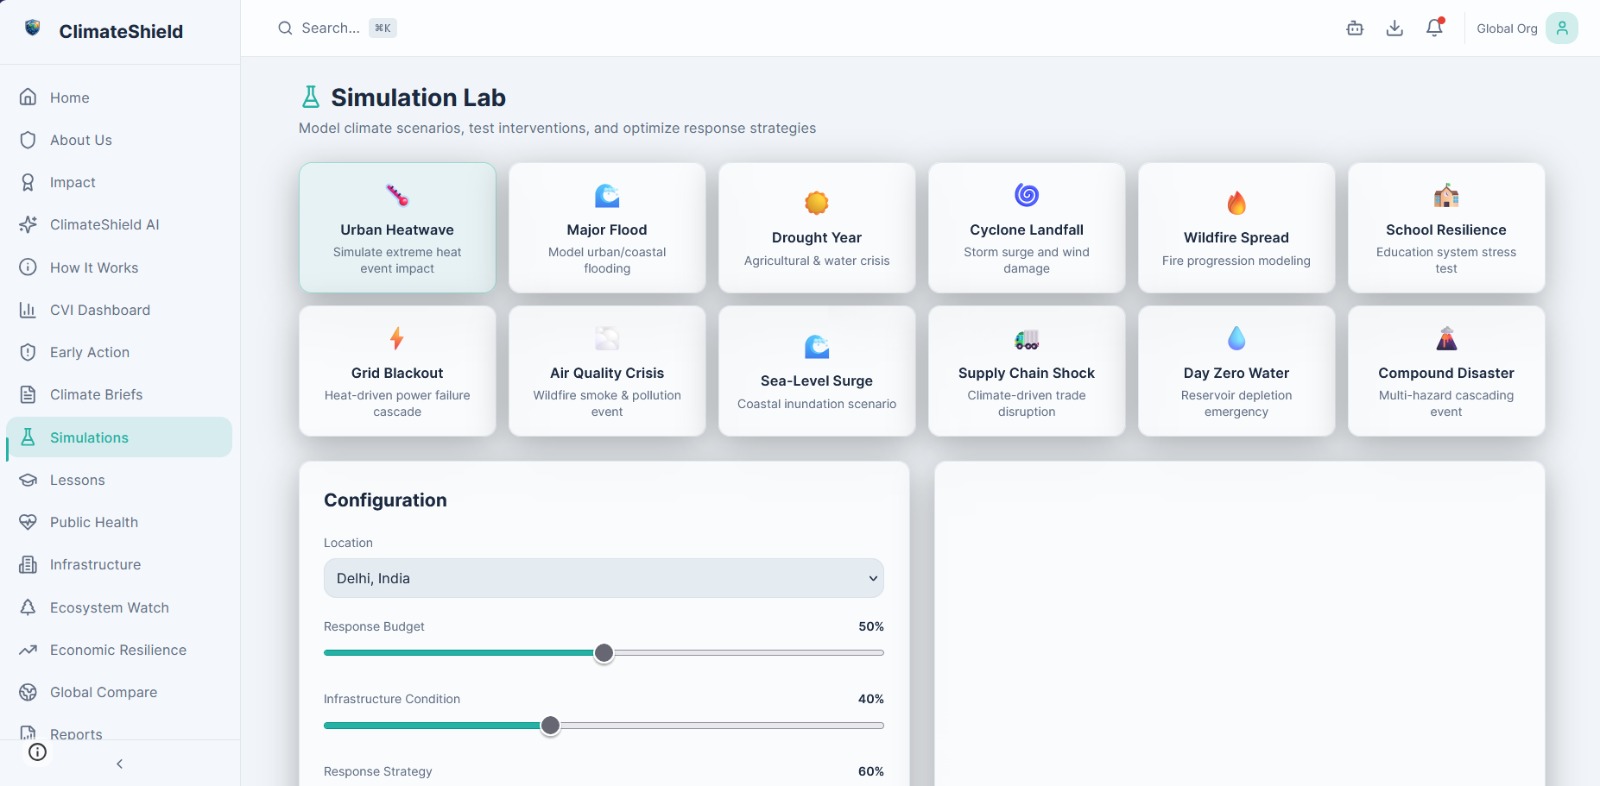Click the CVI Dashboard chart icon
The width and height of the screenshot is (1600, 786).
coord(28,310)
